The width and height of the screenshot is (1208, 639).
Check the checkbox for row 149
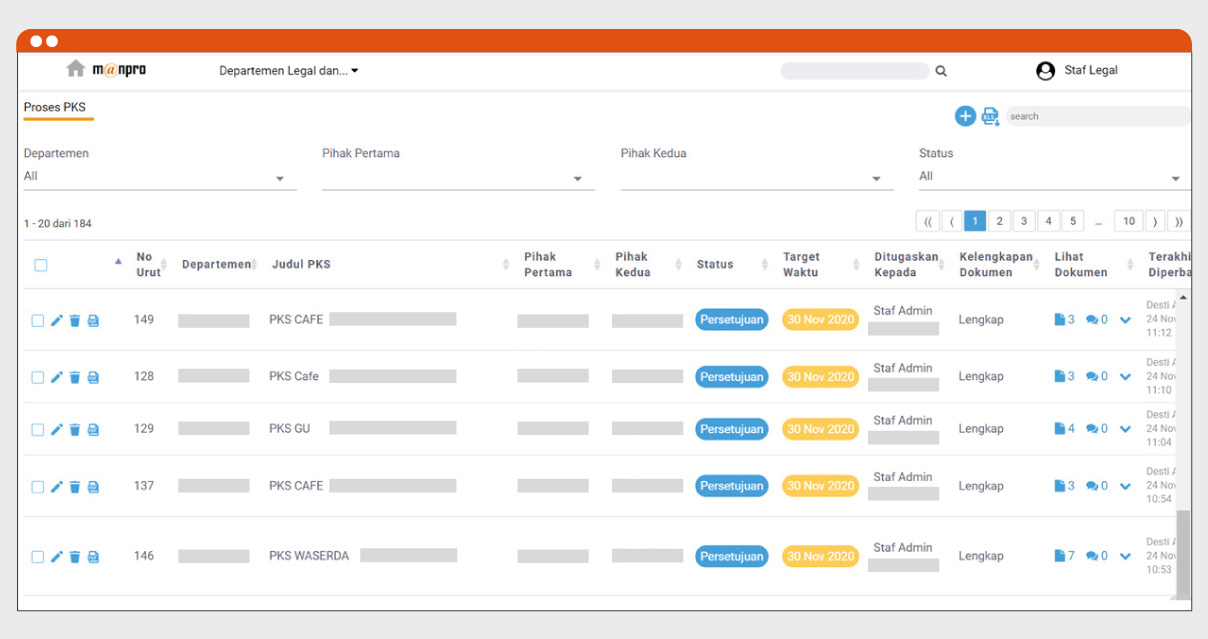coord(38,321)
